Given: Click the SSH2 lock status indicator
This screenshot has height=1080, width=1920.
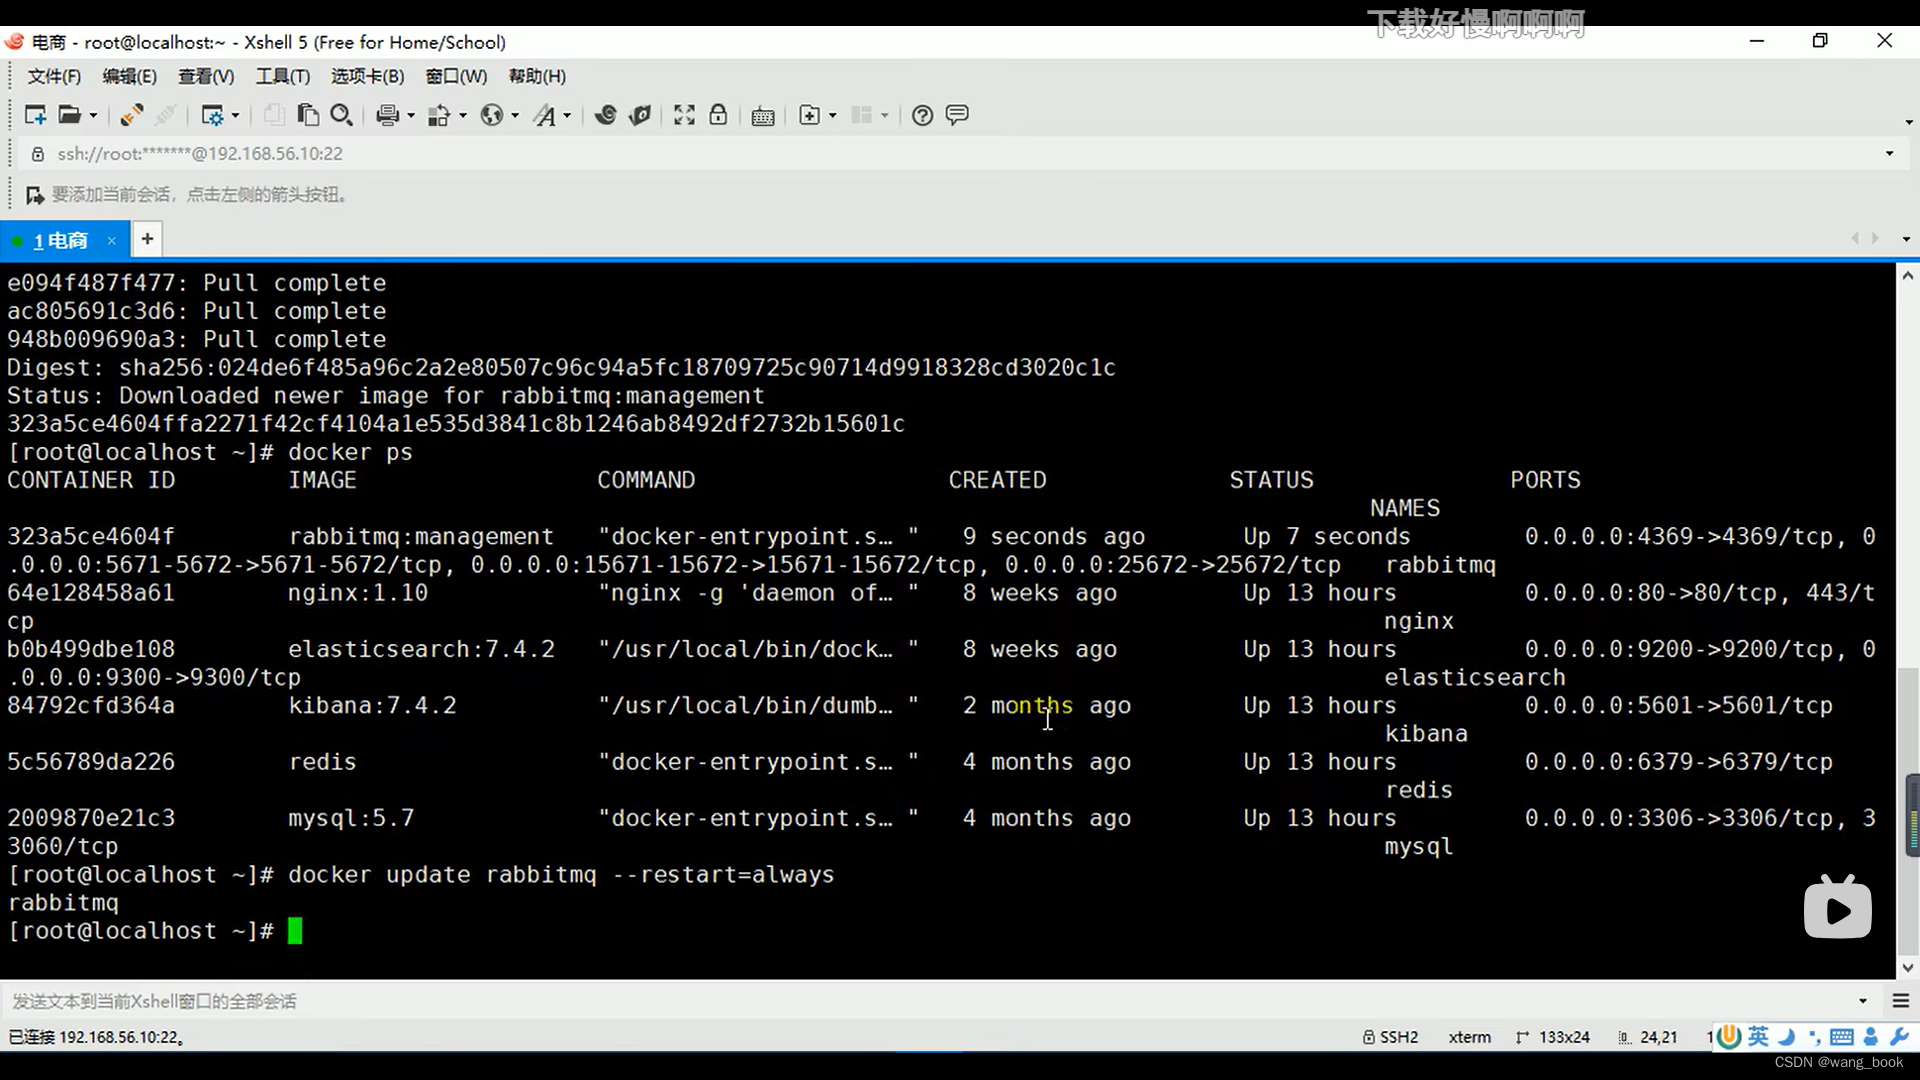Looking at the screenshot, I should (1391, 1038).
